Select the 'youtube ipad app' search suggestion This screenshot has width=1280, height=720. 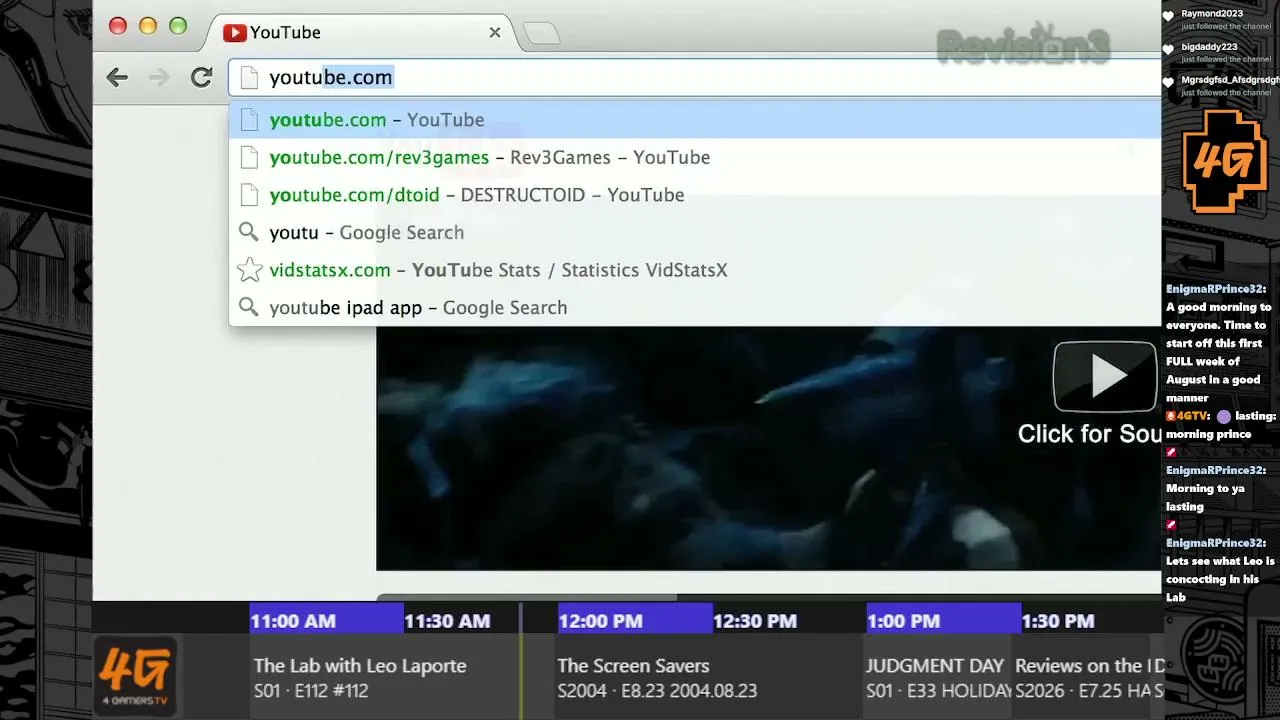coord(695,307)
